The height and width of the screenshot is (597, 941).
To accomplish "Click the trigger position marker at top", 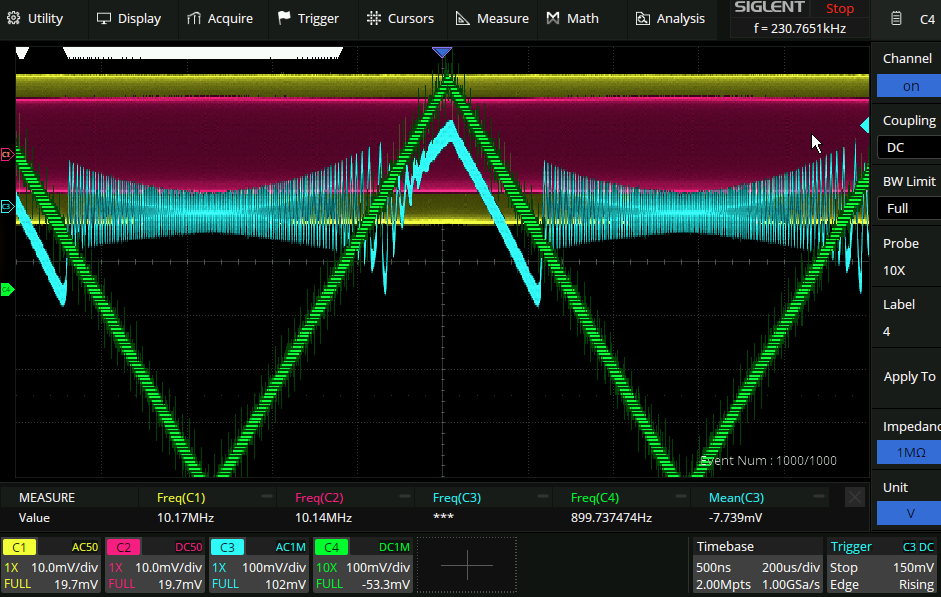I will pyautogui.click(x=442, y=52).
